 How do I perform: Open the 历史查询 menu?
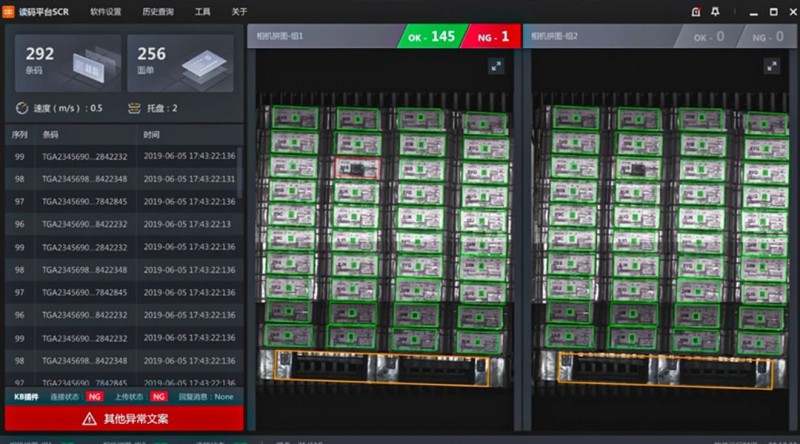(x=158, y=12)
